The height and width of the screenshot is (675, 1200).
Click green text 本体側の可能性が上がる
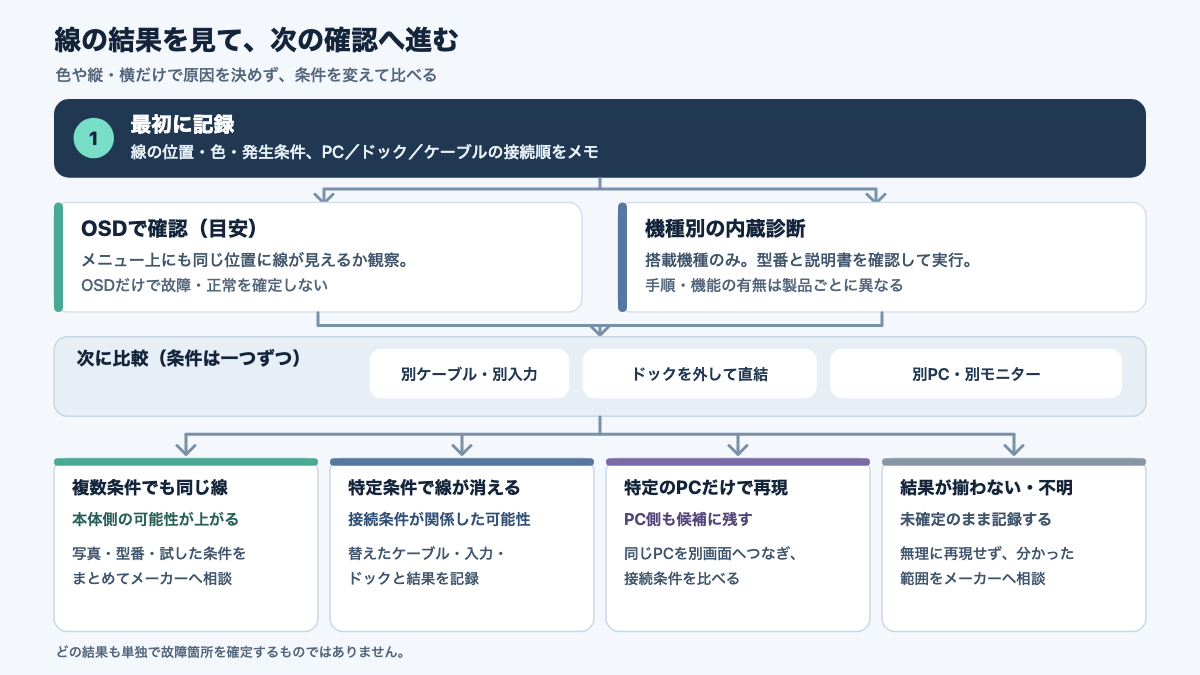(155, 520)
